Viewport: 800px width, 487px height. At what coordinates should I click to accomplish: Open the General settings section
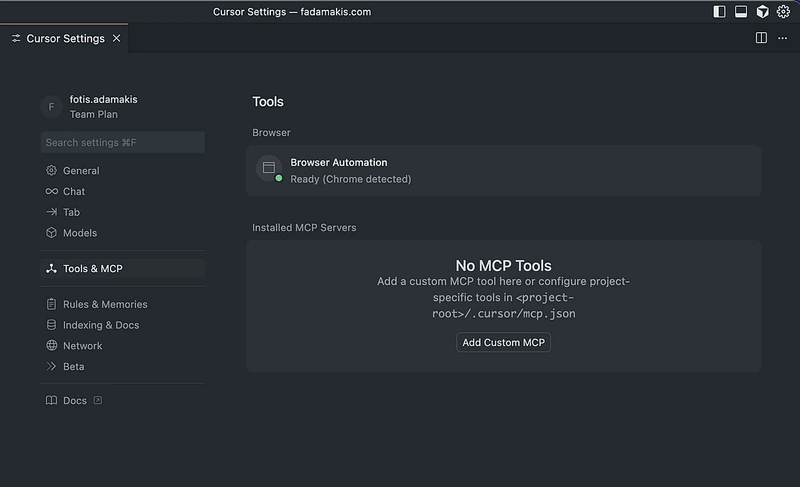[x=122, y=171]
